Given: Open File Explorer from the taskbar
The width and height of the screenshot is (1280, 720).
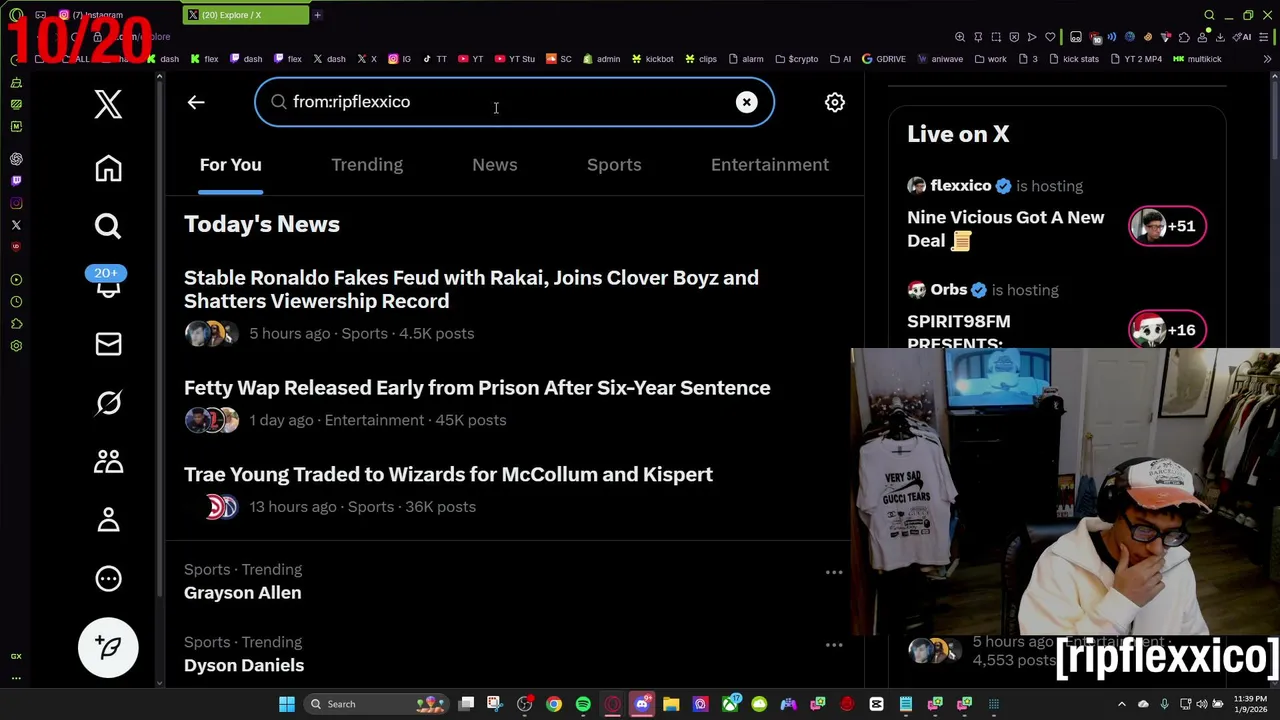Looking at the screenshot, I should pyautogui.click(x=671, y=704).
